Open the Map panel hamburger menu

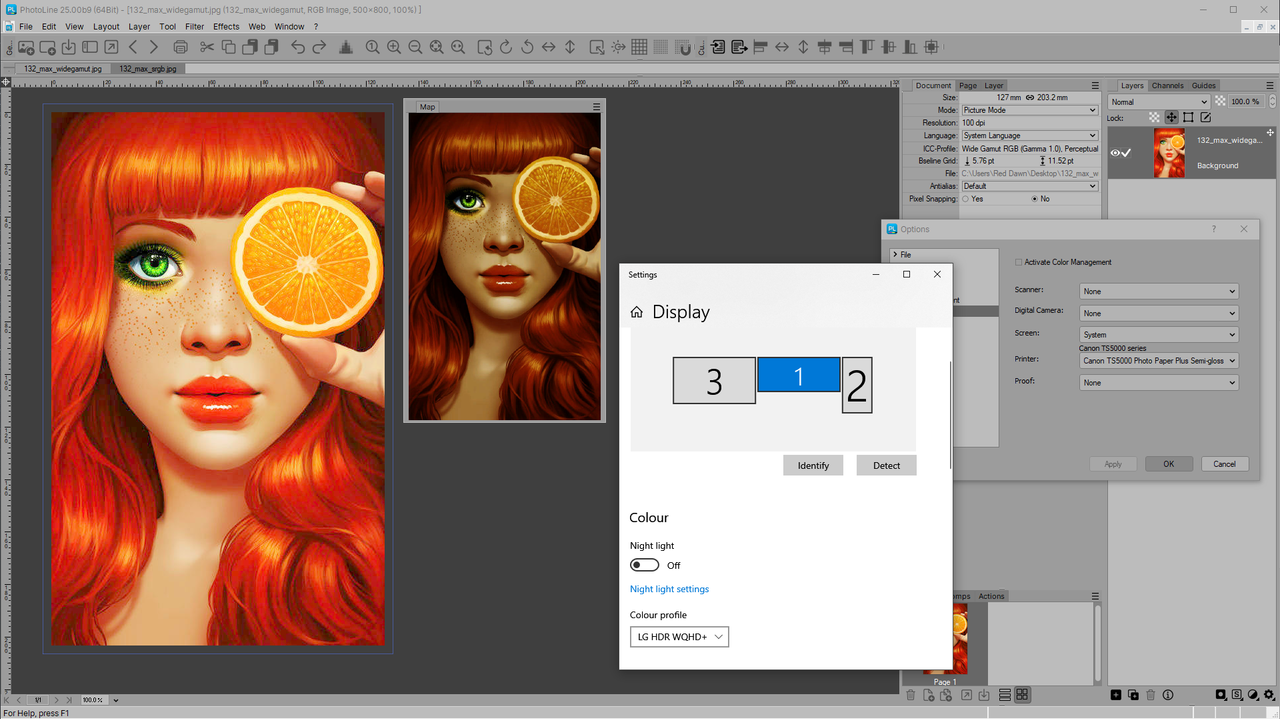click(x=597, y=106)
